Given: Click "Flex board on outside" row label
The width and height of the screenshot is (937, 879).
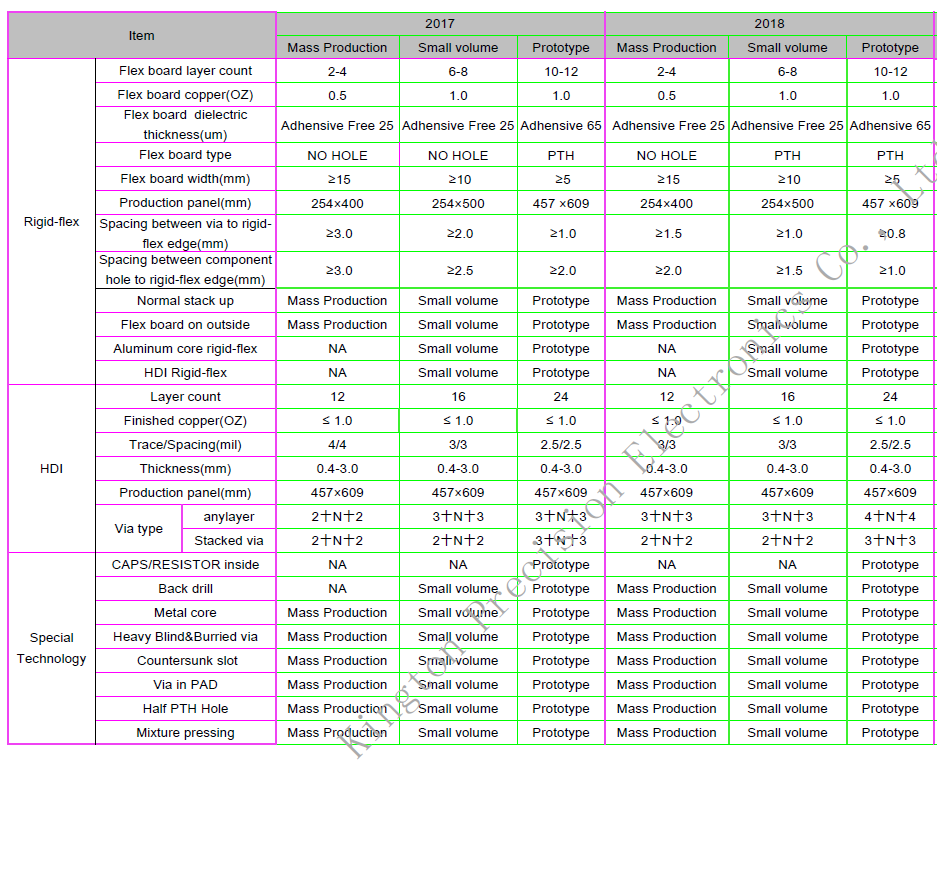Looking at the screenshot, I should point(185,324).
